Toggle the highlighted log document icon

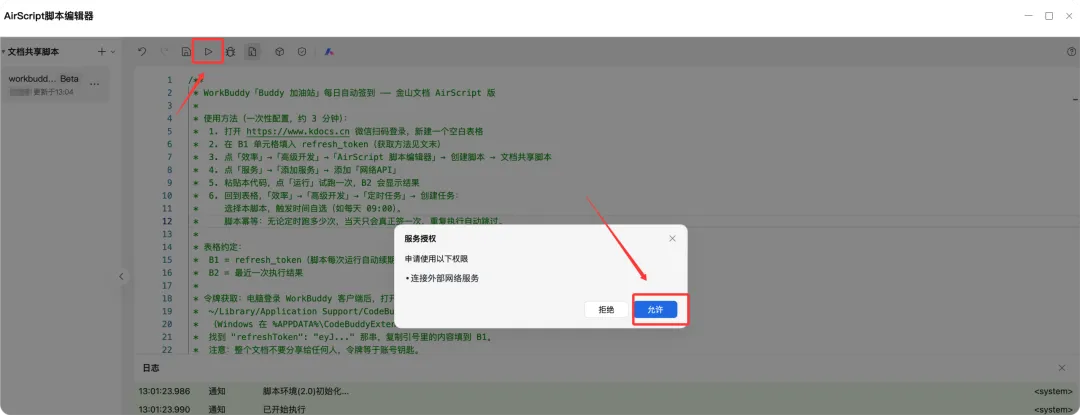(252, 51)
